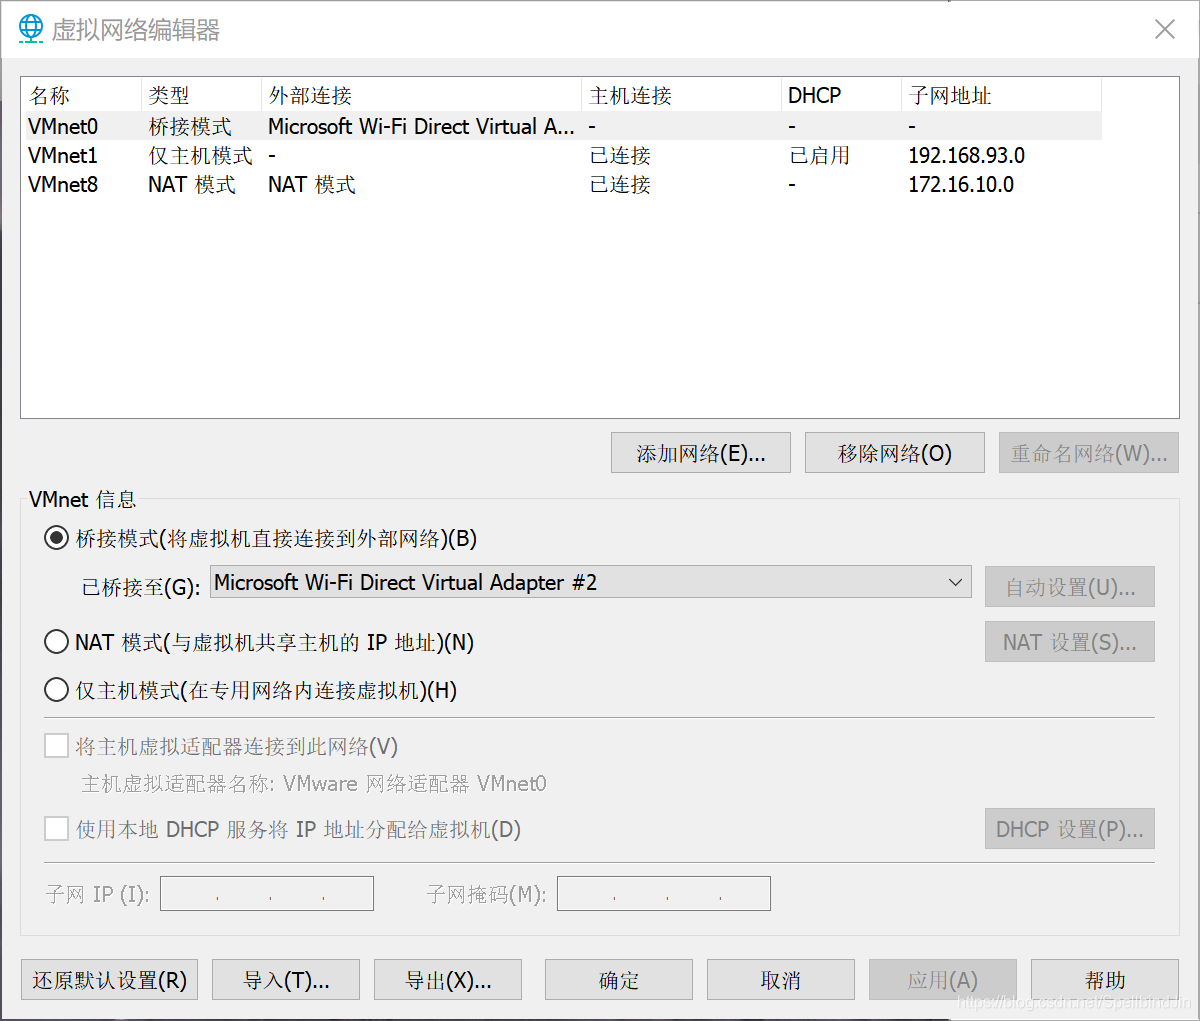Screen dimensions: 1200x1021
Task: Click the 类型 column header
Action: 201,95
